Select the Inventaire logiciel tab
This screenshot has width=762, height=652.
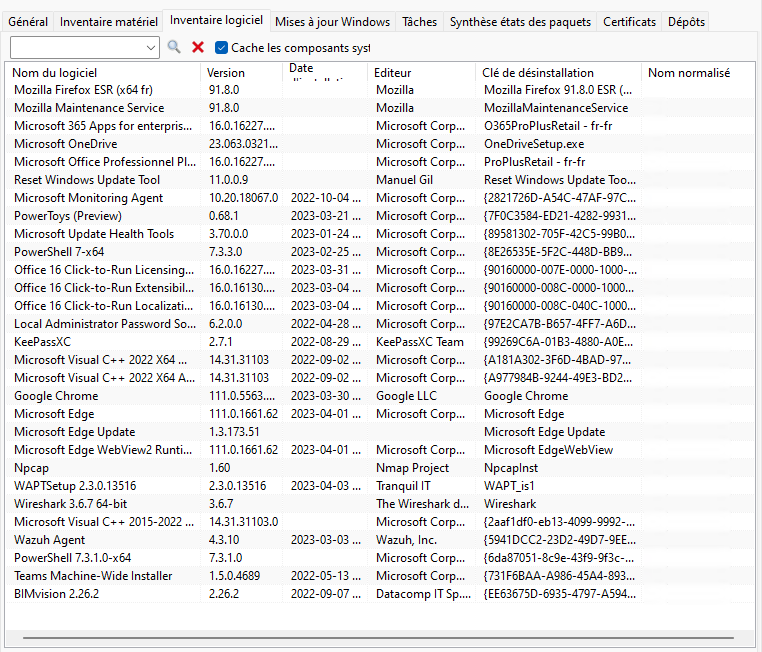coord(216,20)
